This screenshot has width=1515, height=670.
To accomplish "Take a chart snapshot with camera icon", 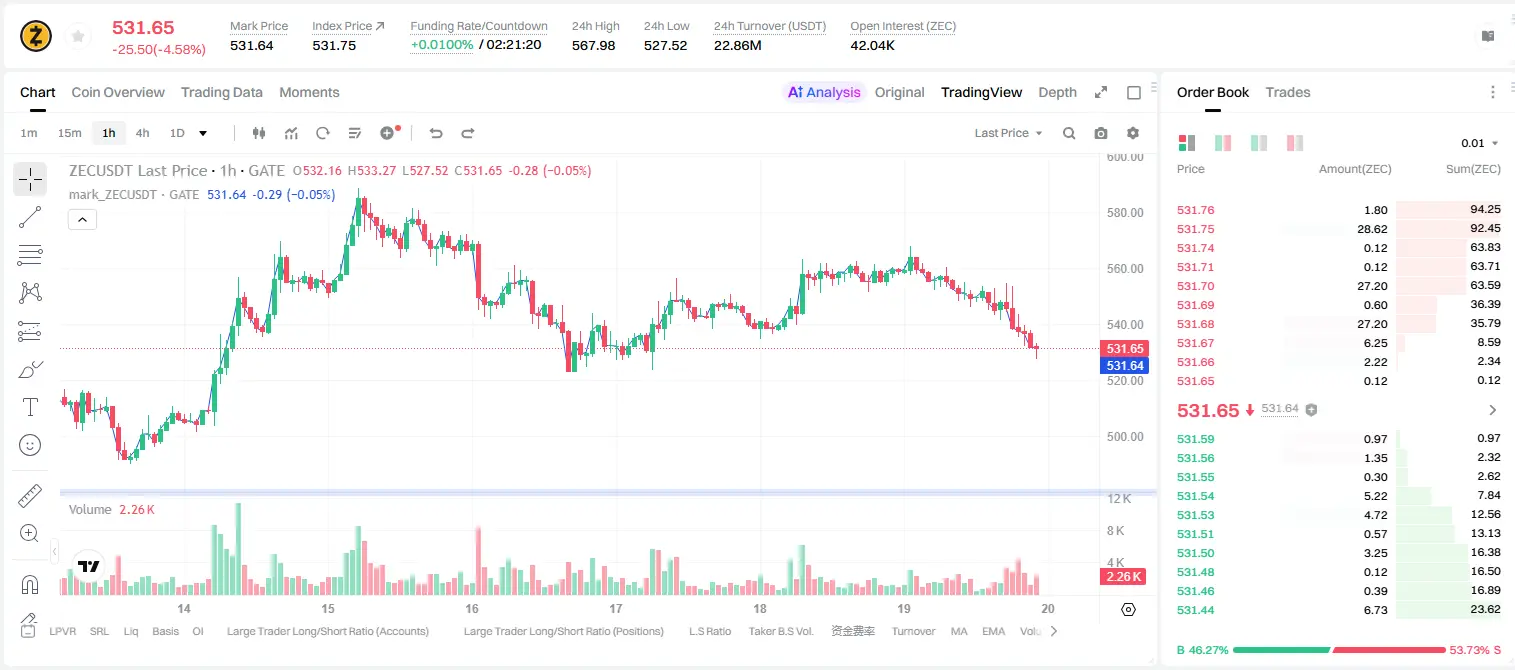I will click(x=1101, y=133).
